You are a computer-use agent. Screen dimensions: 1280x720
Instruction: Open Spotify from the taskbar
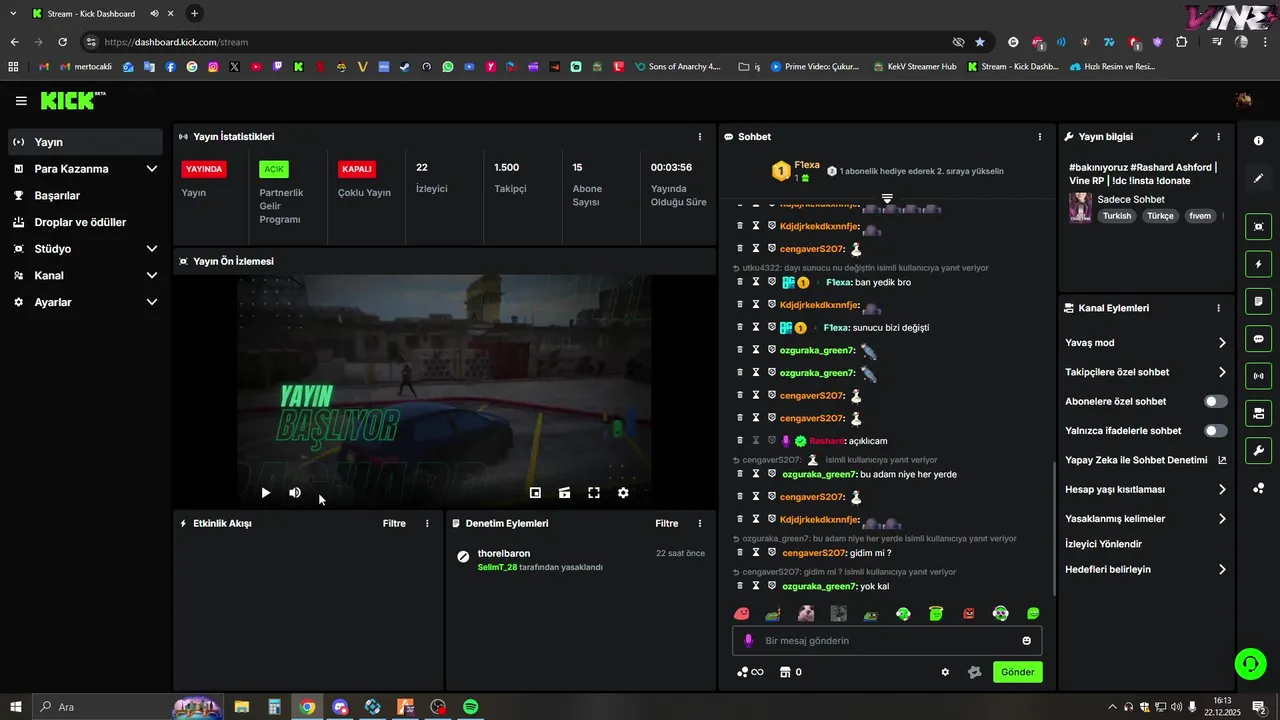pos(470,707)
